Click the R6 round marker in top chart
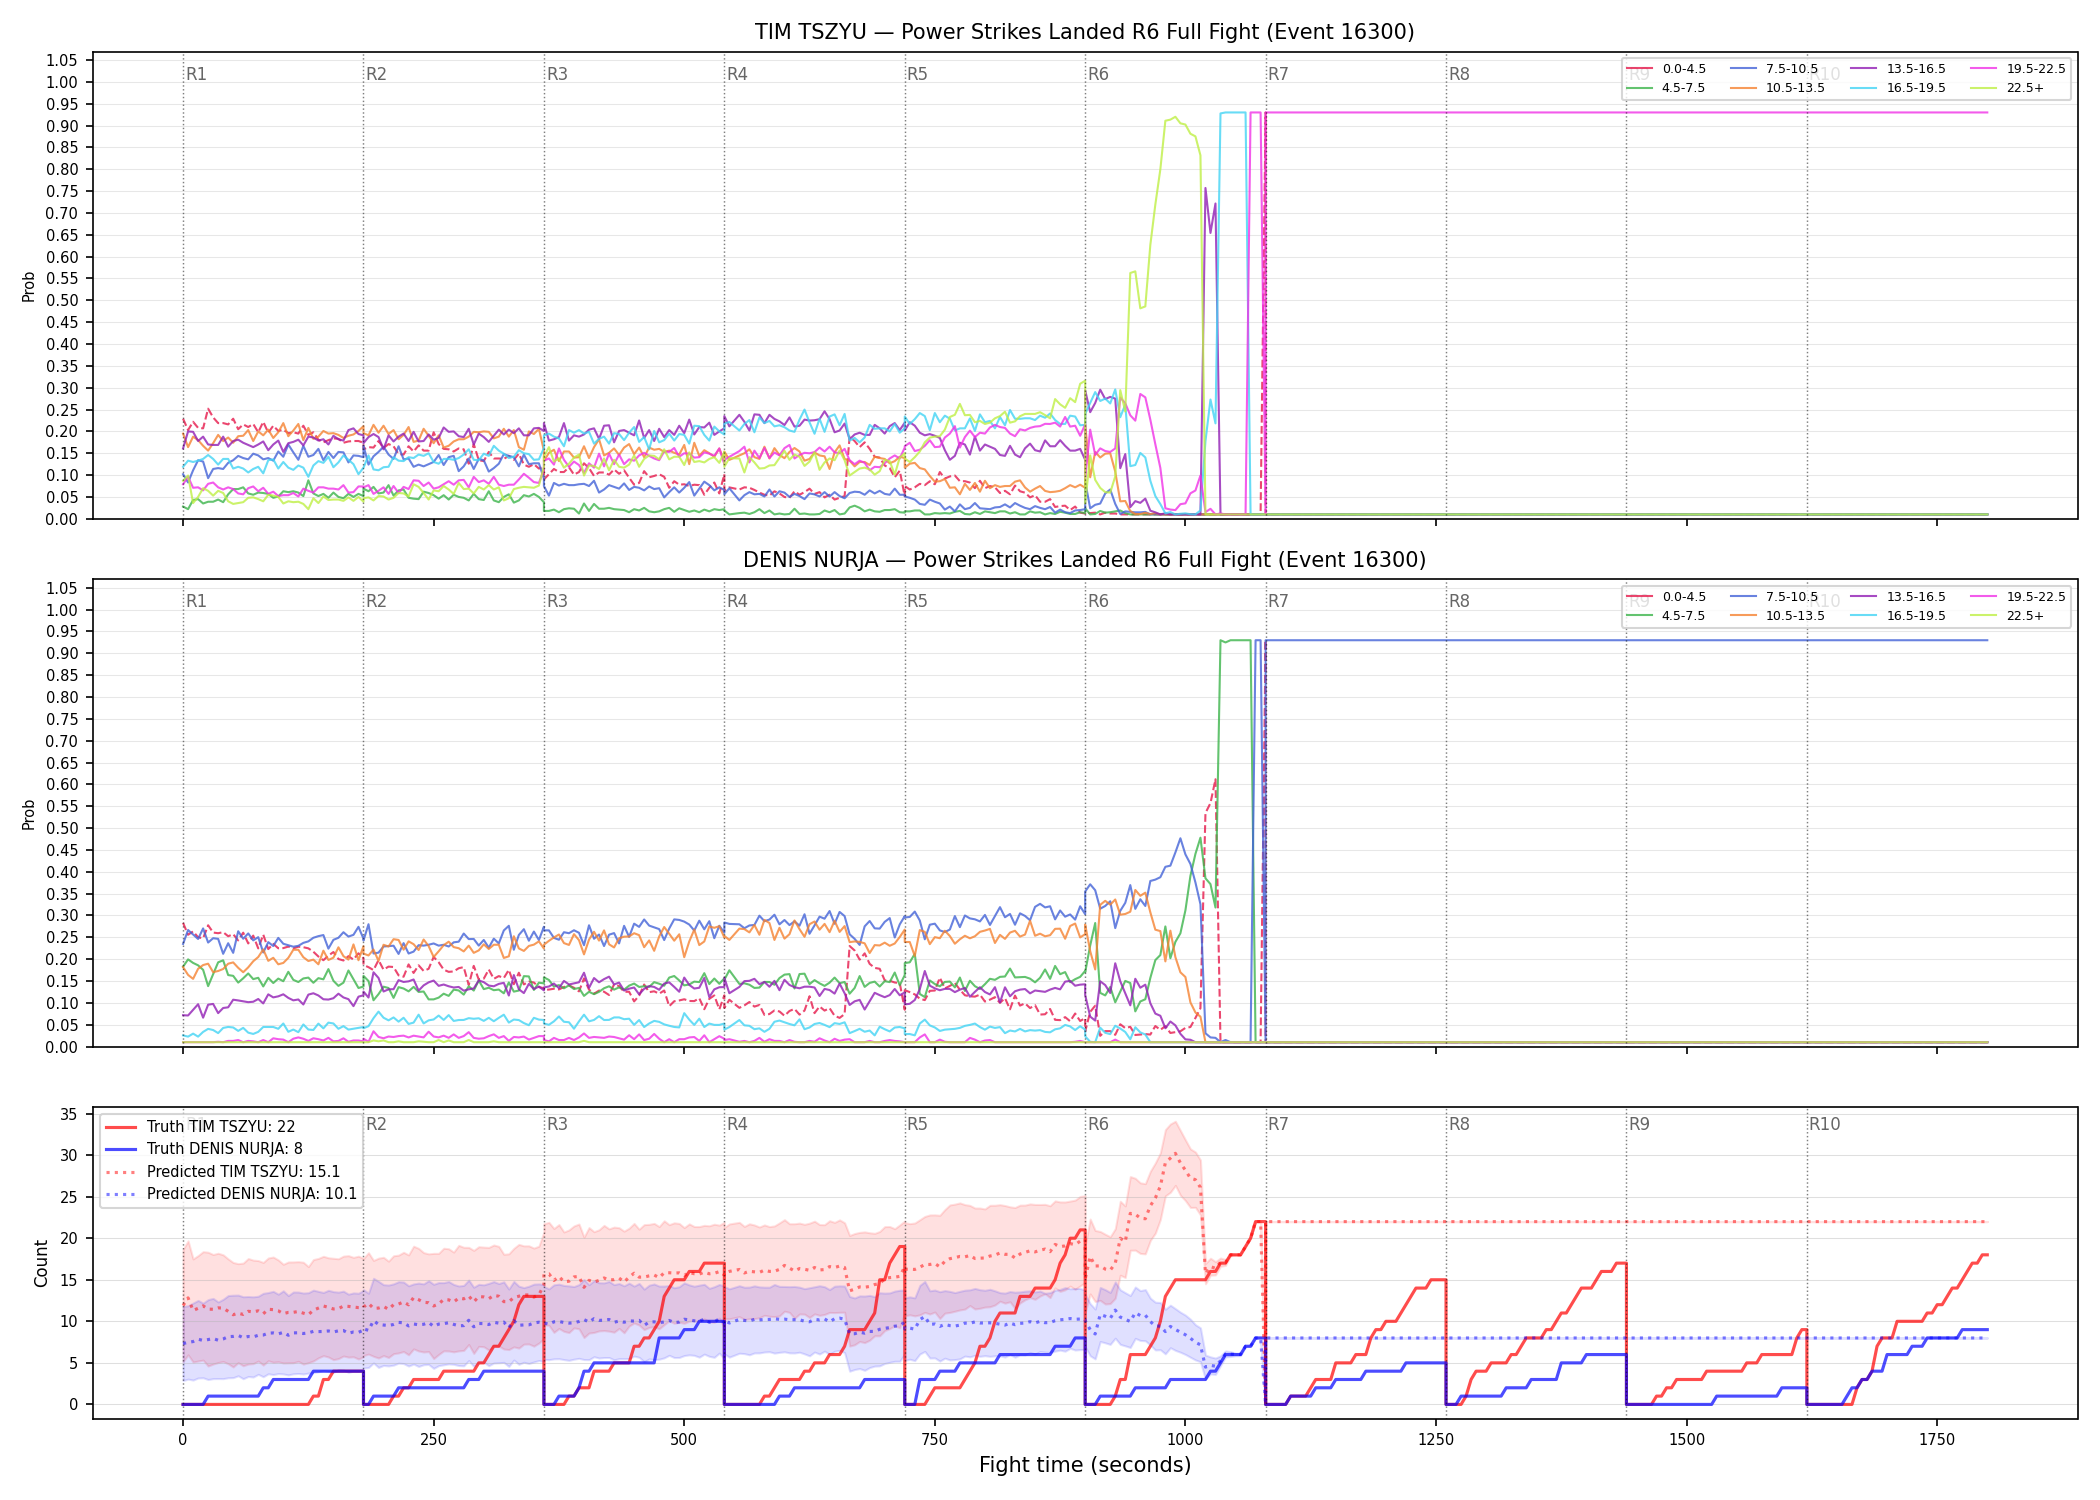 1098,74
